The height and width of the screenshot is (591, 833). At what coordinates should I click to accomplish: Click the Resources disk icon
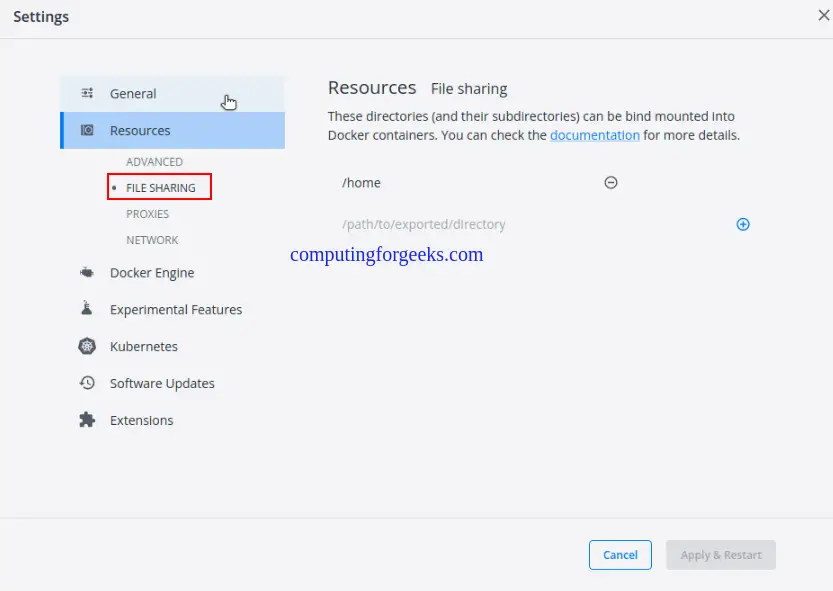click(x=87, y=130)
